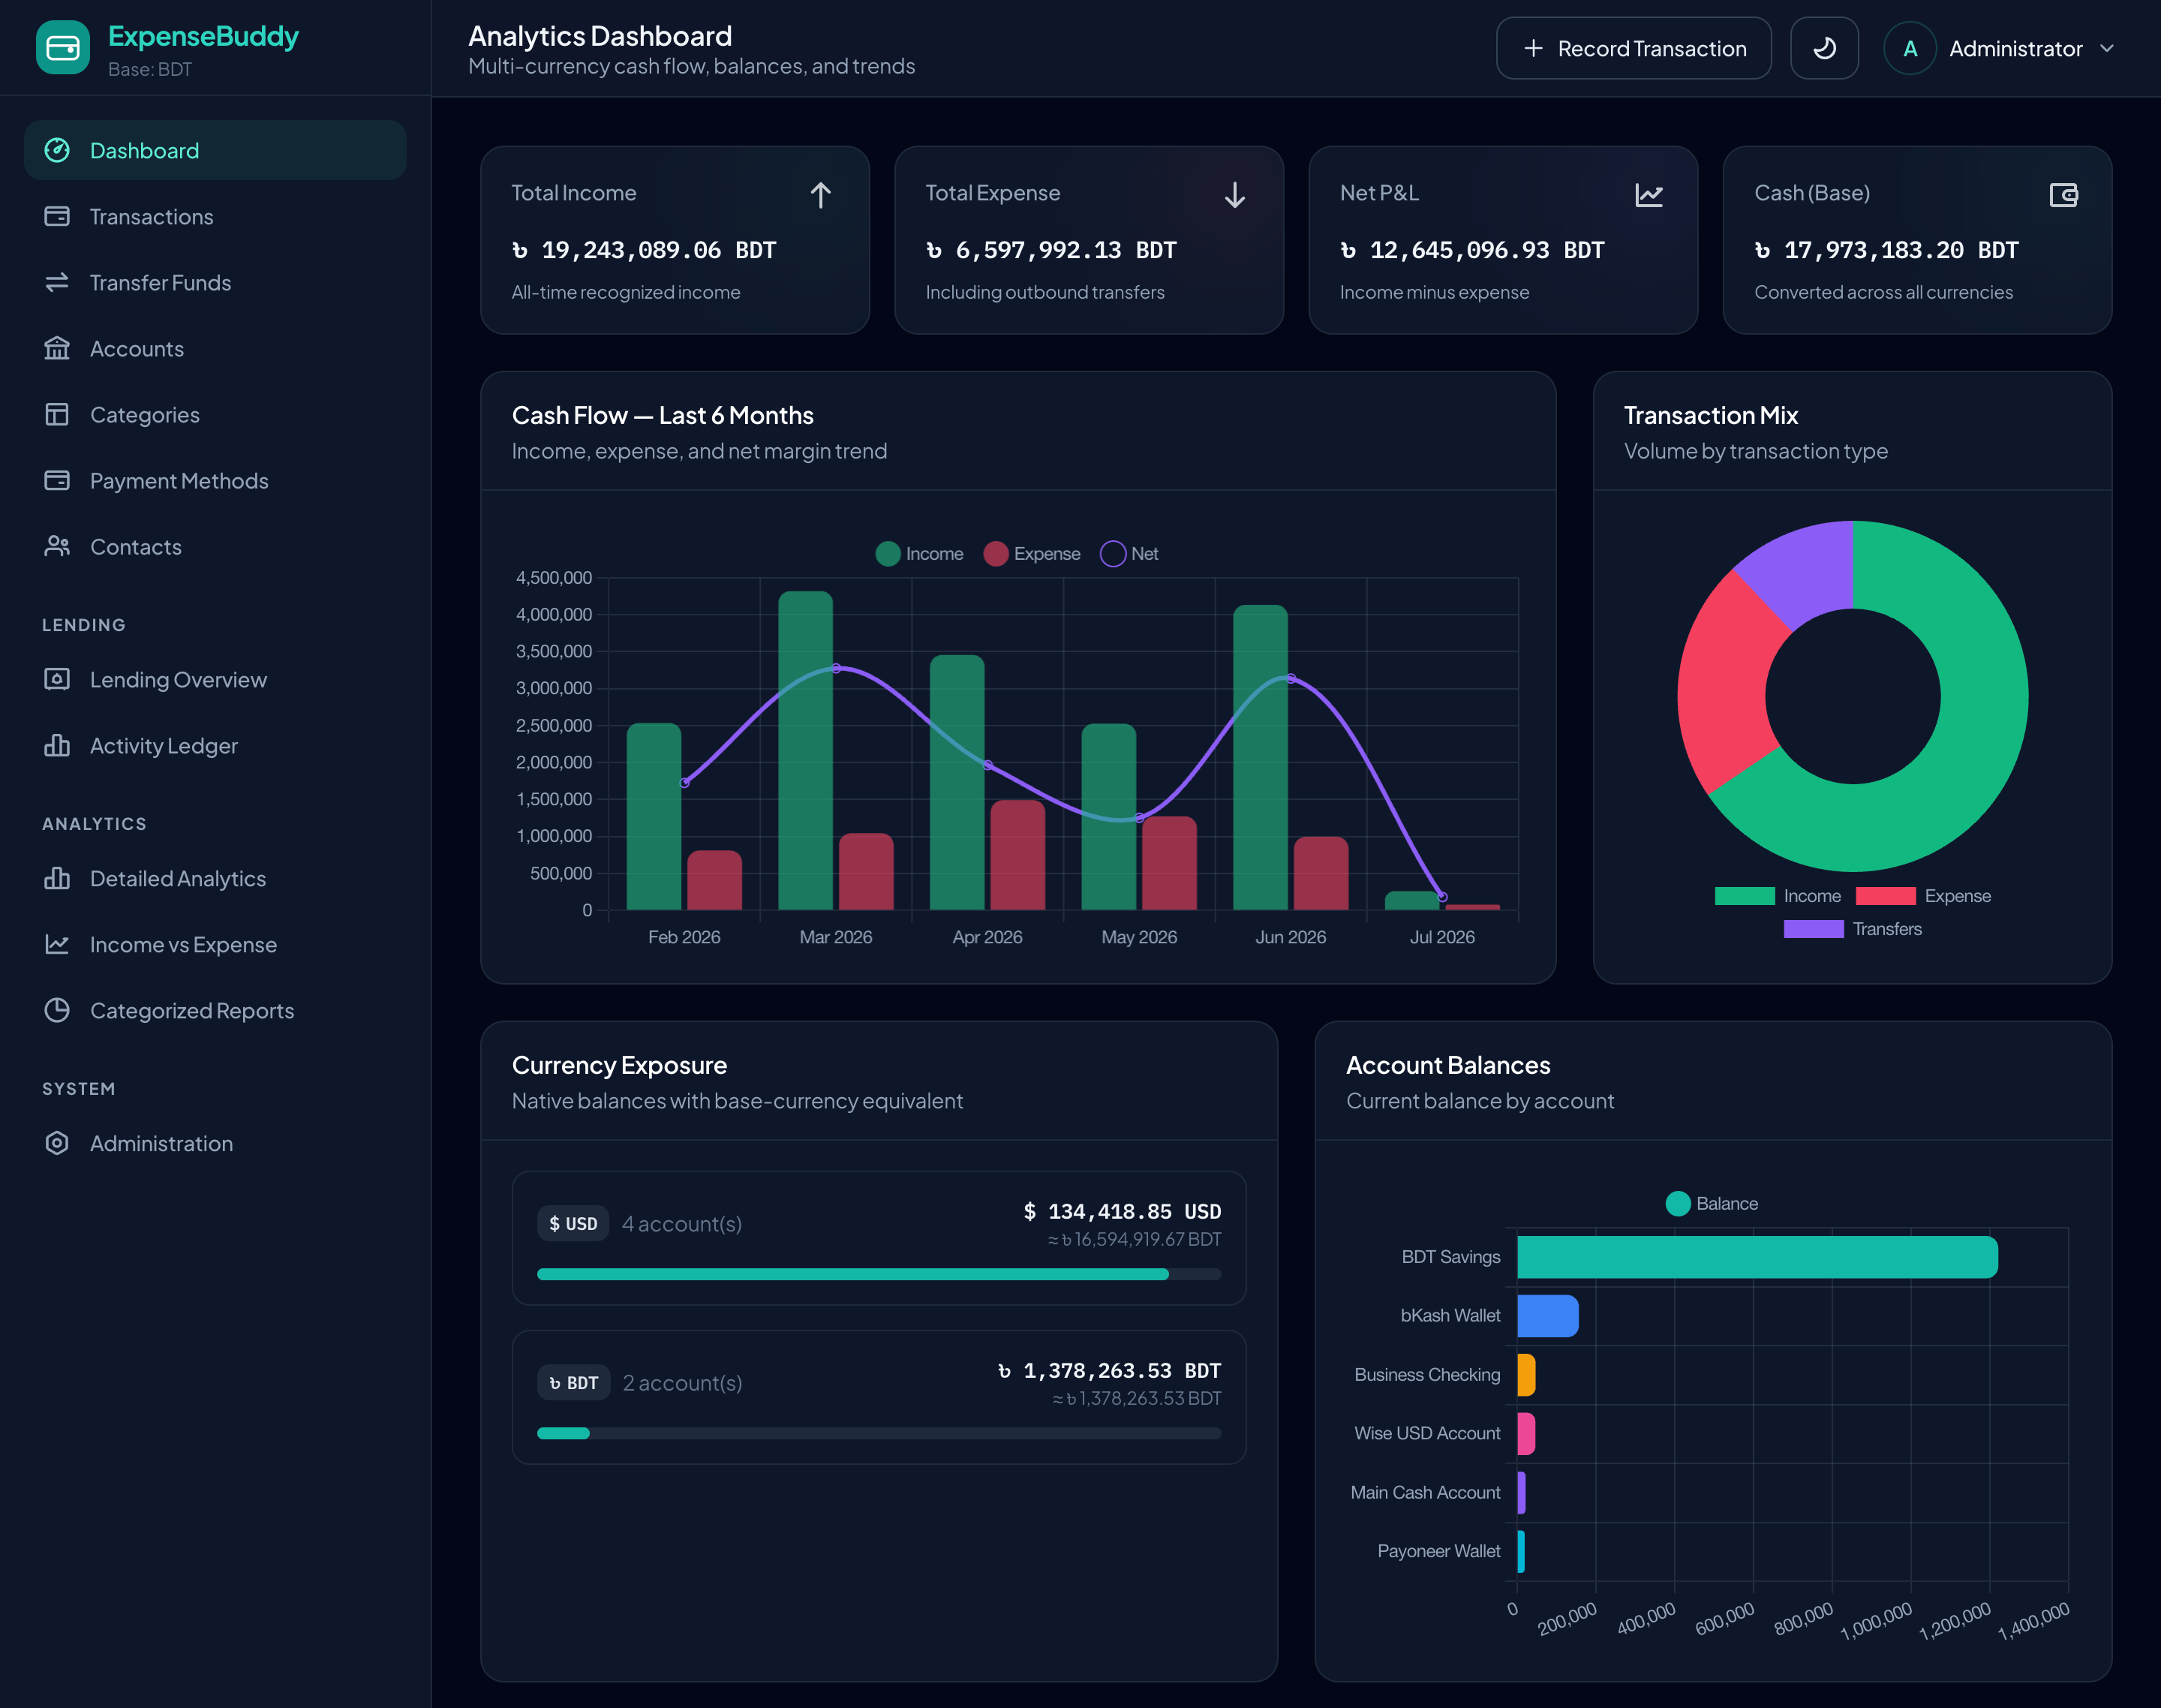Screen dimensions: 2161x1708
Task: Click the Categories sidebar icon
Action: click(x=57, y=414)
